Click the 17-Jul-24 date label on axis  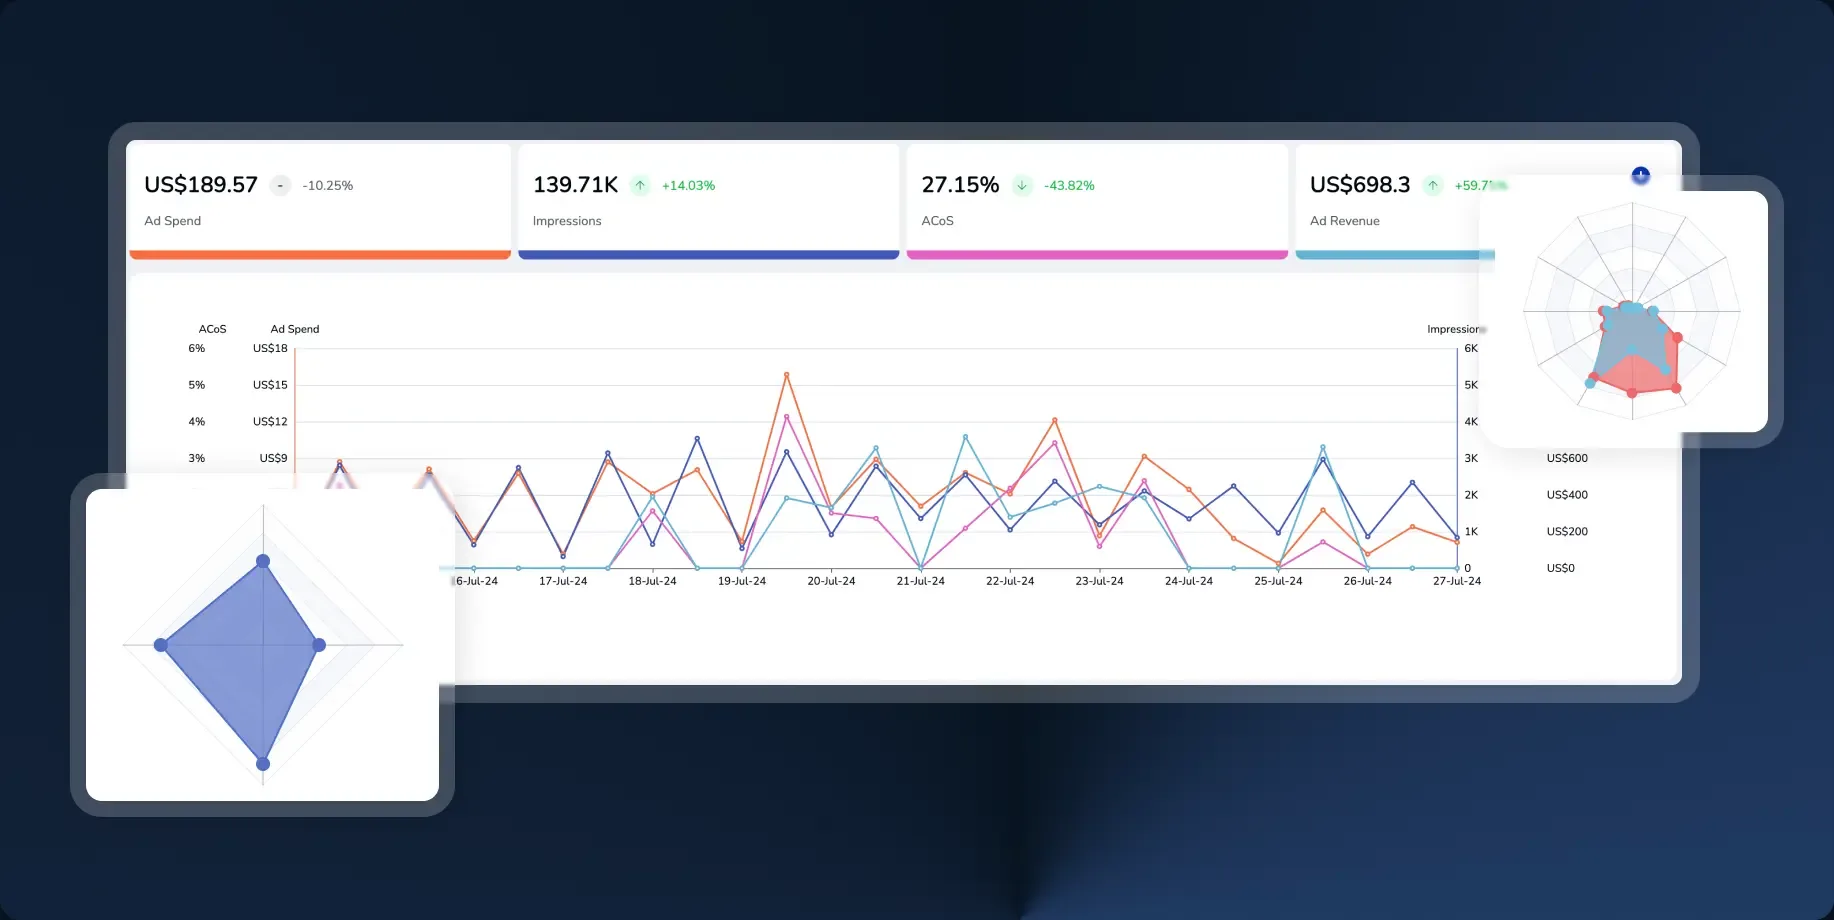pos(563,581)
